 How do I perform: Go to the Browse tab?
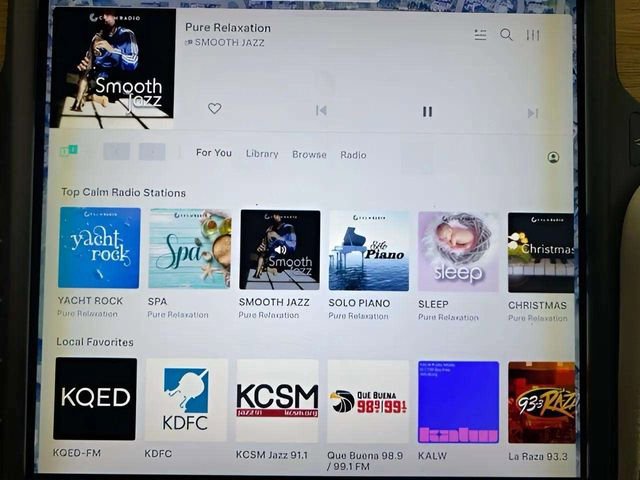(309, 155)
